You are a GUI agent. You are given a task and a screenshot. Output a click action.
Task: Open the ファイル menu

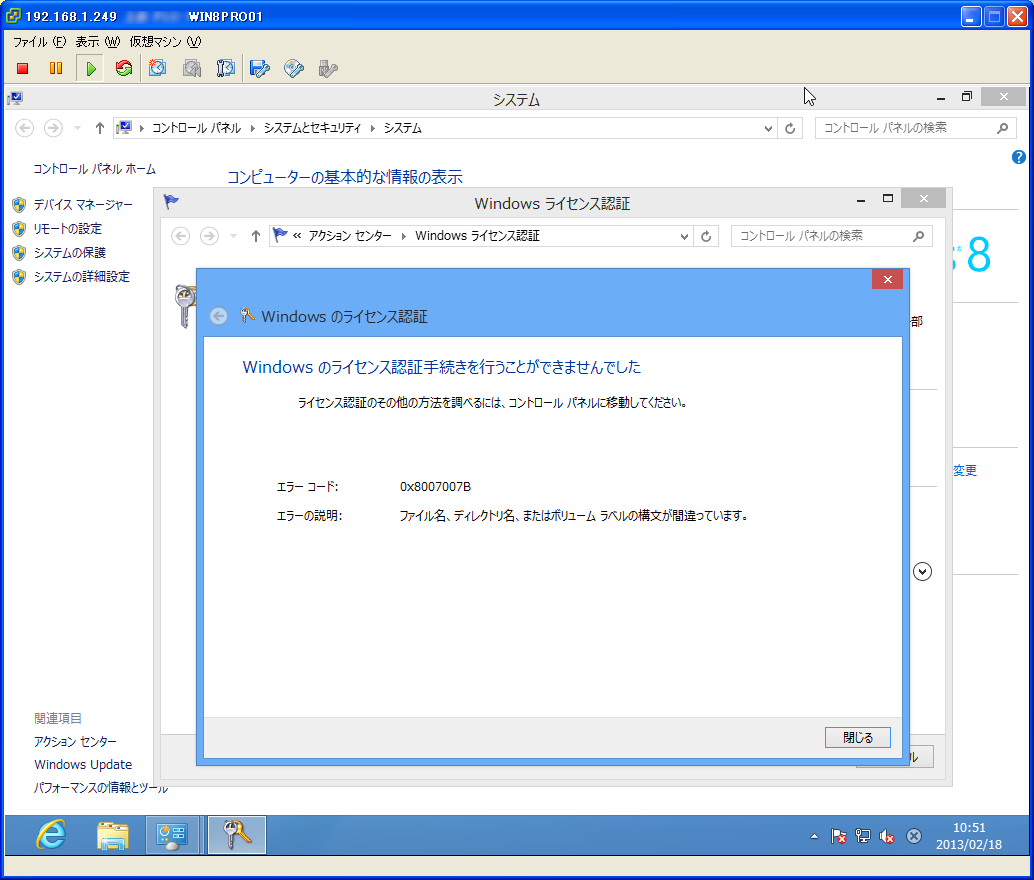(x=40, y=42)
